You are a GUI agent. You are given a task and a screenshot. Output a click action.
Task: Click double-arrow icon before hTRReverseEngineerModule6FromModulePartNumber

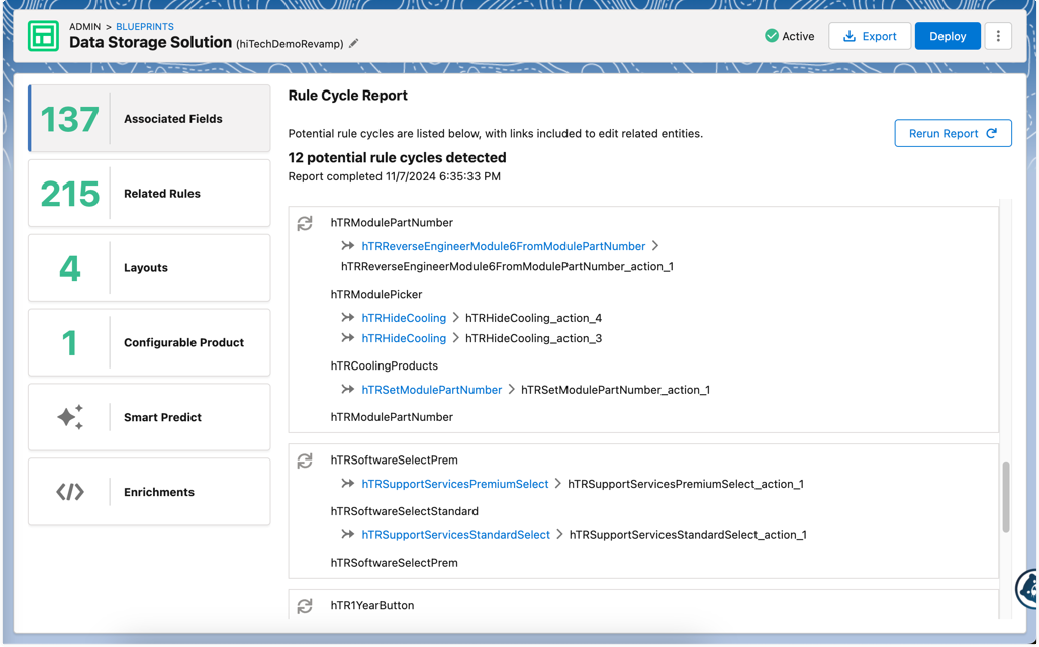point(347,246)
